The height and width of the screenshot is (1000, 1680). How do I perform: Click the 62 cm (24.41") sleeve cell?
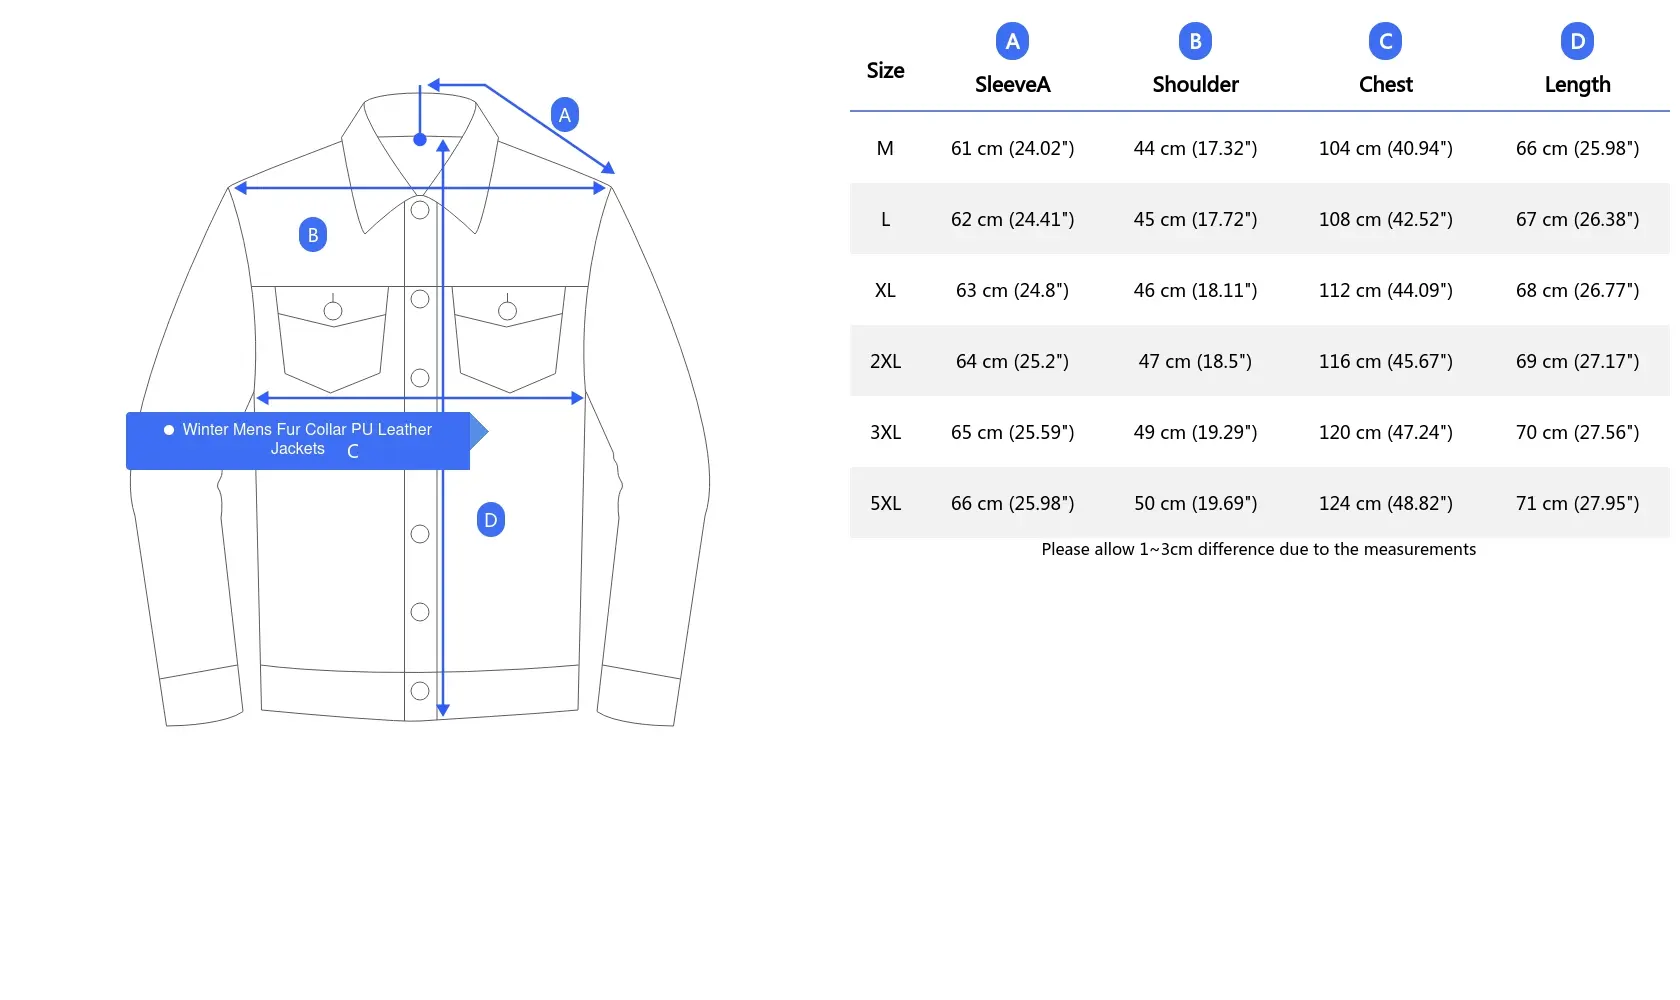[1012, 219]
